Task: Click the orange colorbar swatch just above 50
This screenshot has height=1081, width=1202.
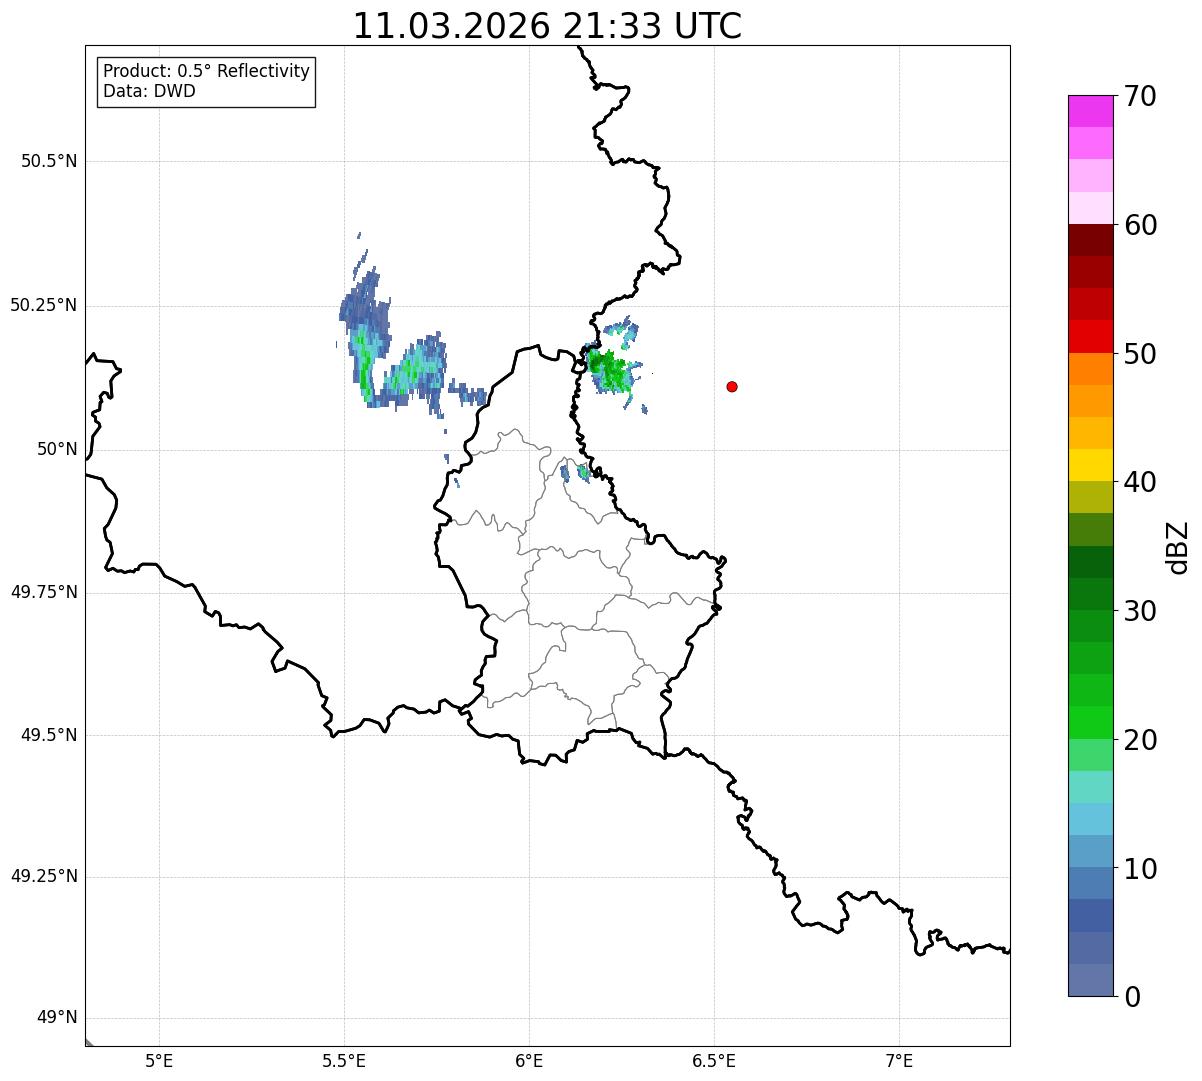Action: point(1091,369)
